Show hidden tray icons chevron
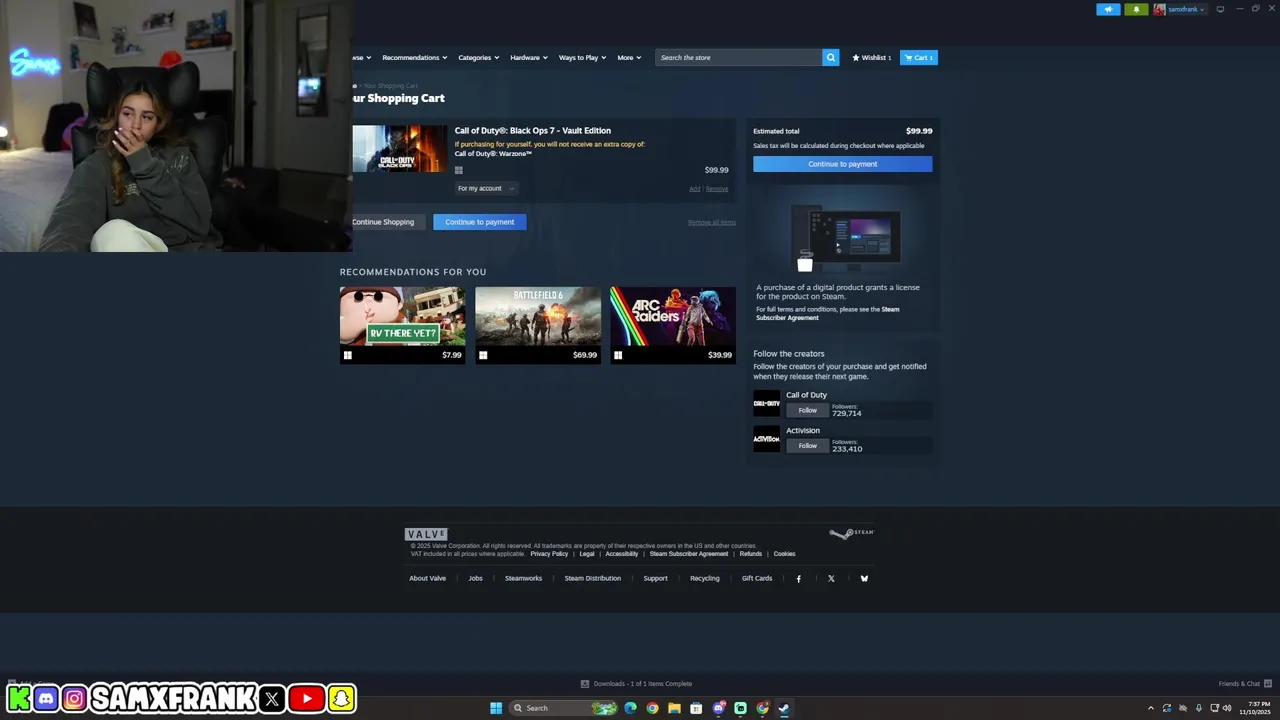Screen dimensions: 1280x720 [x=1151, y=708]
